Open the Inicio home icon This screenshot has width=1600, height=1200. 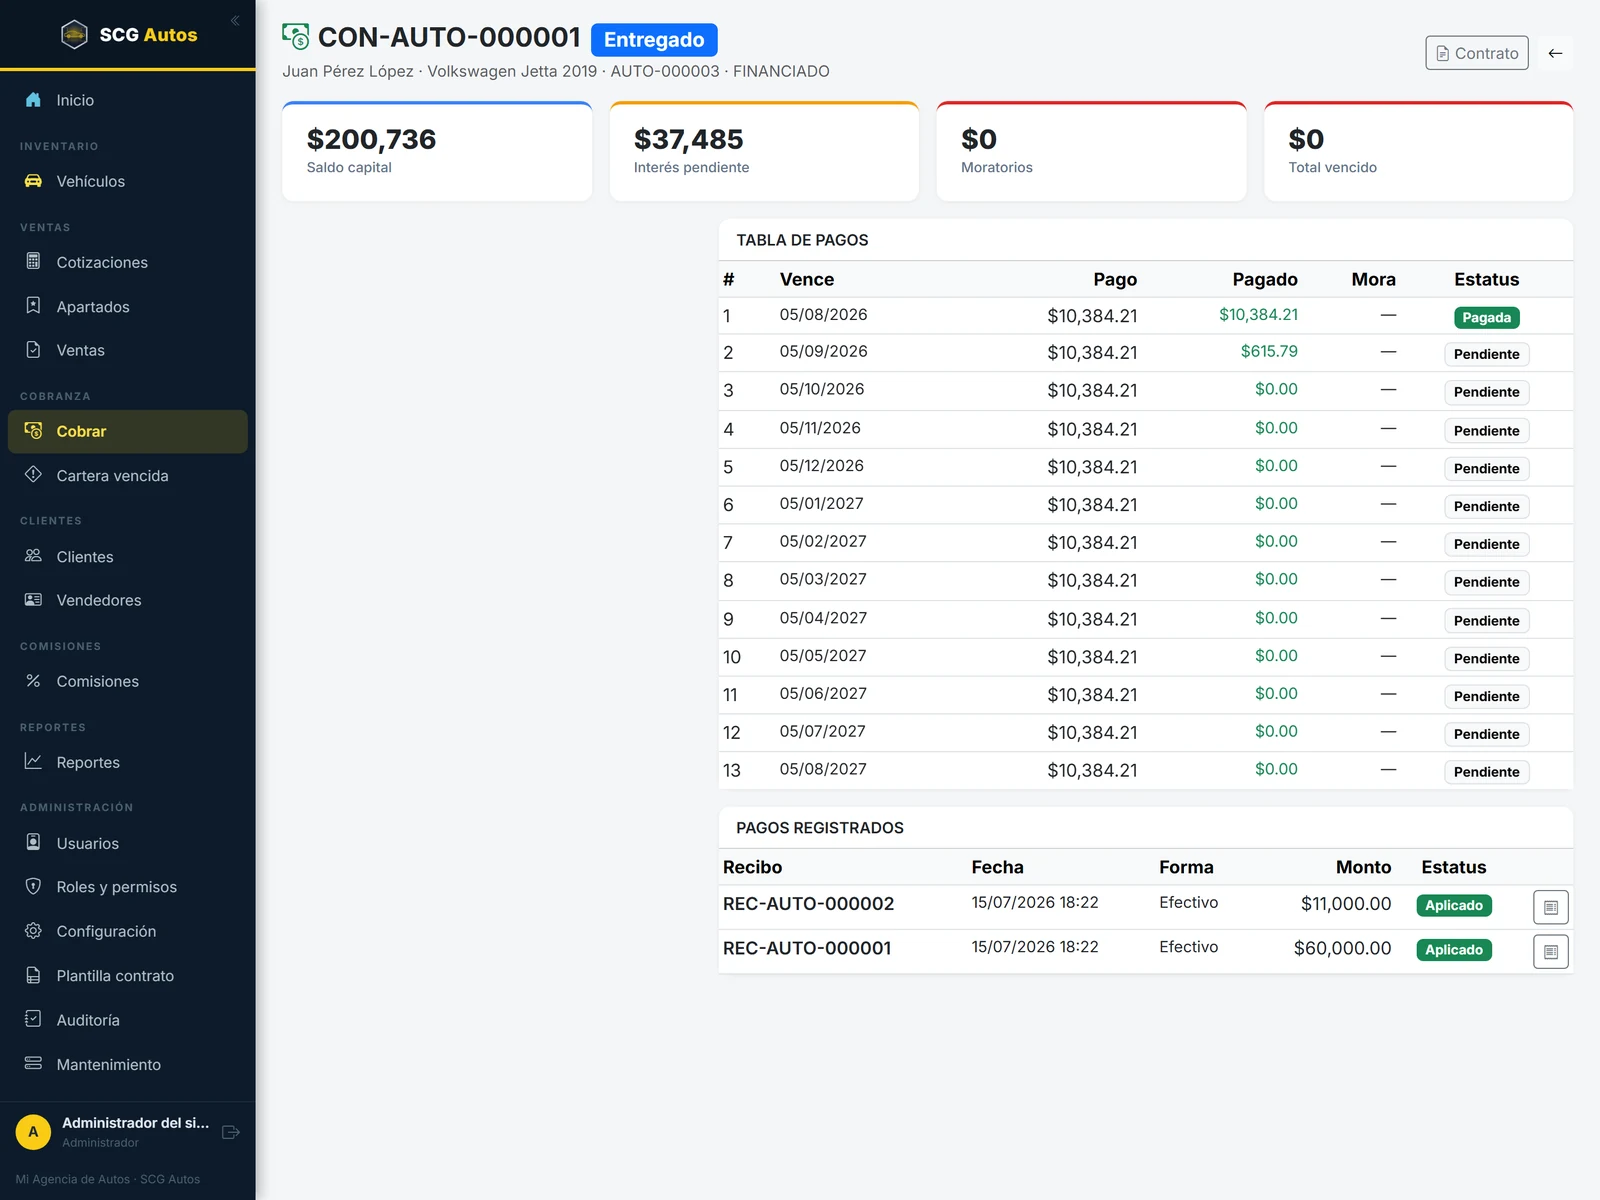[33, 100]
